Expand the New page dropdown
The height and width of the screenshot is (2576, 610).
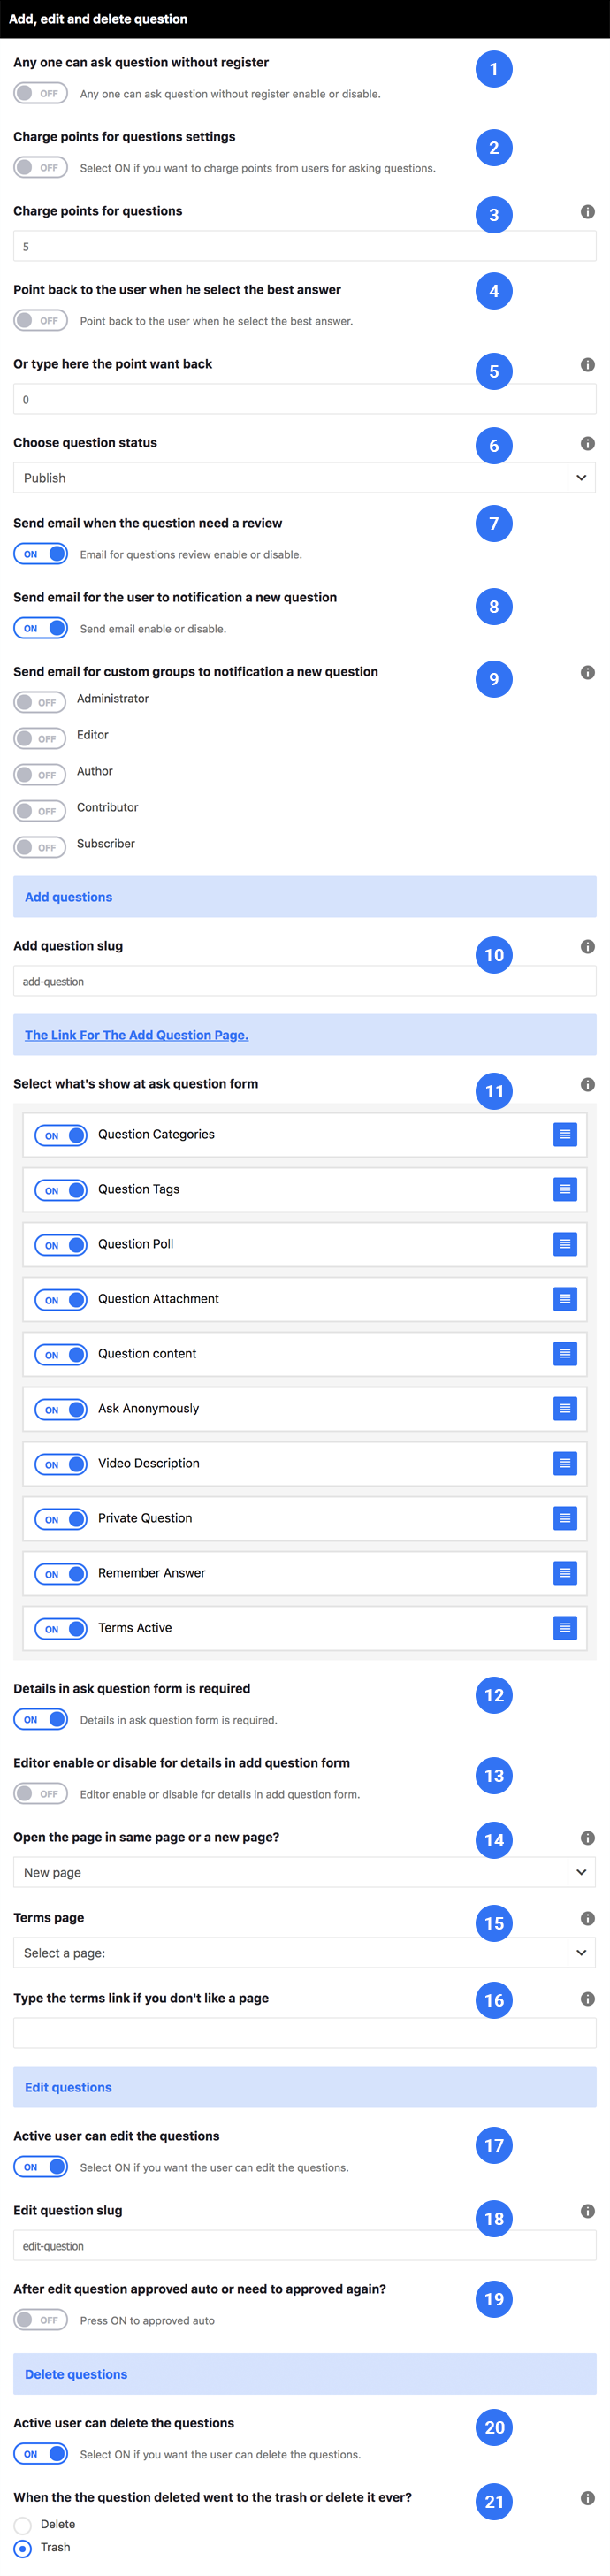pyautogui.click(x=305, y=1872)
